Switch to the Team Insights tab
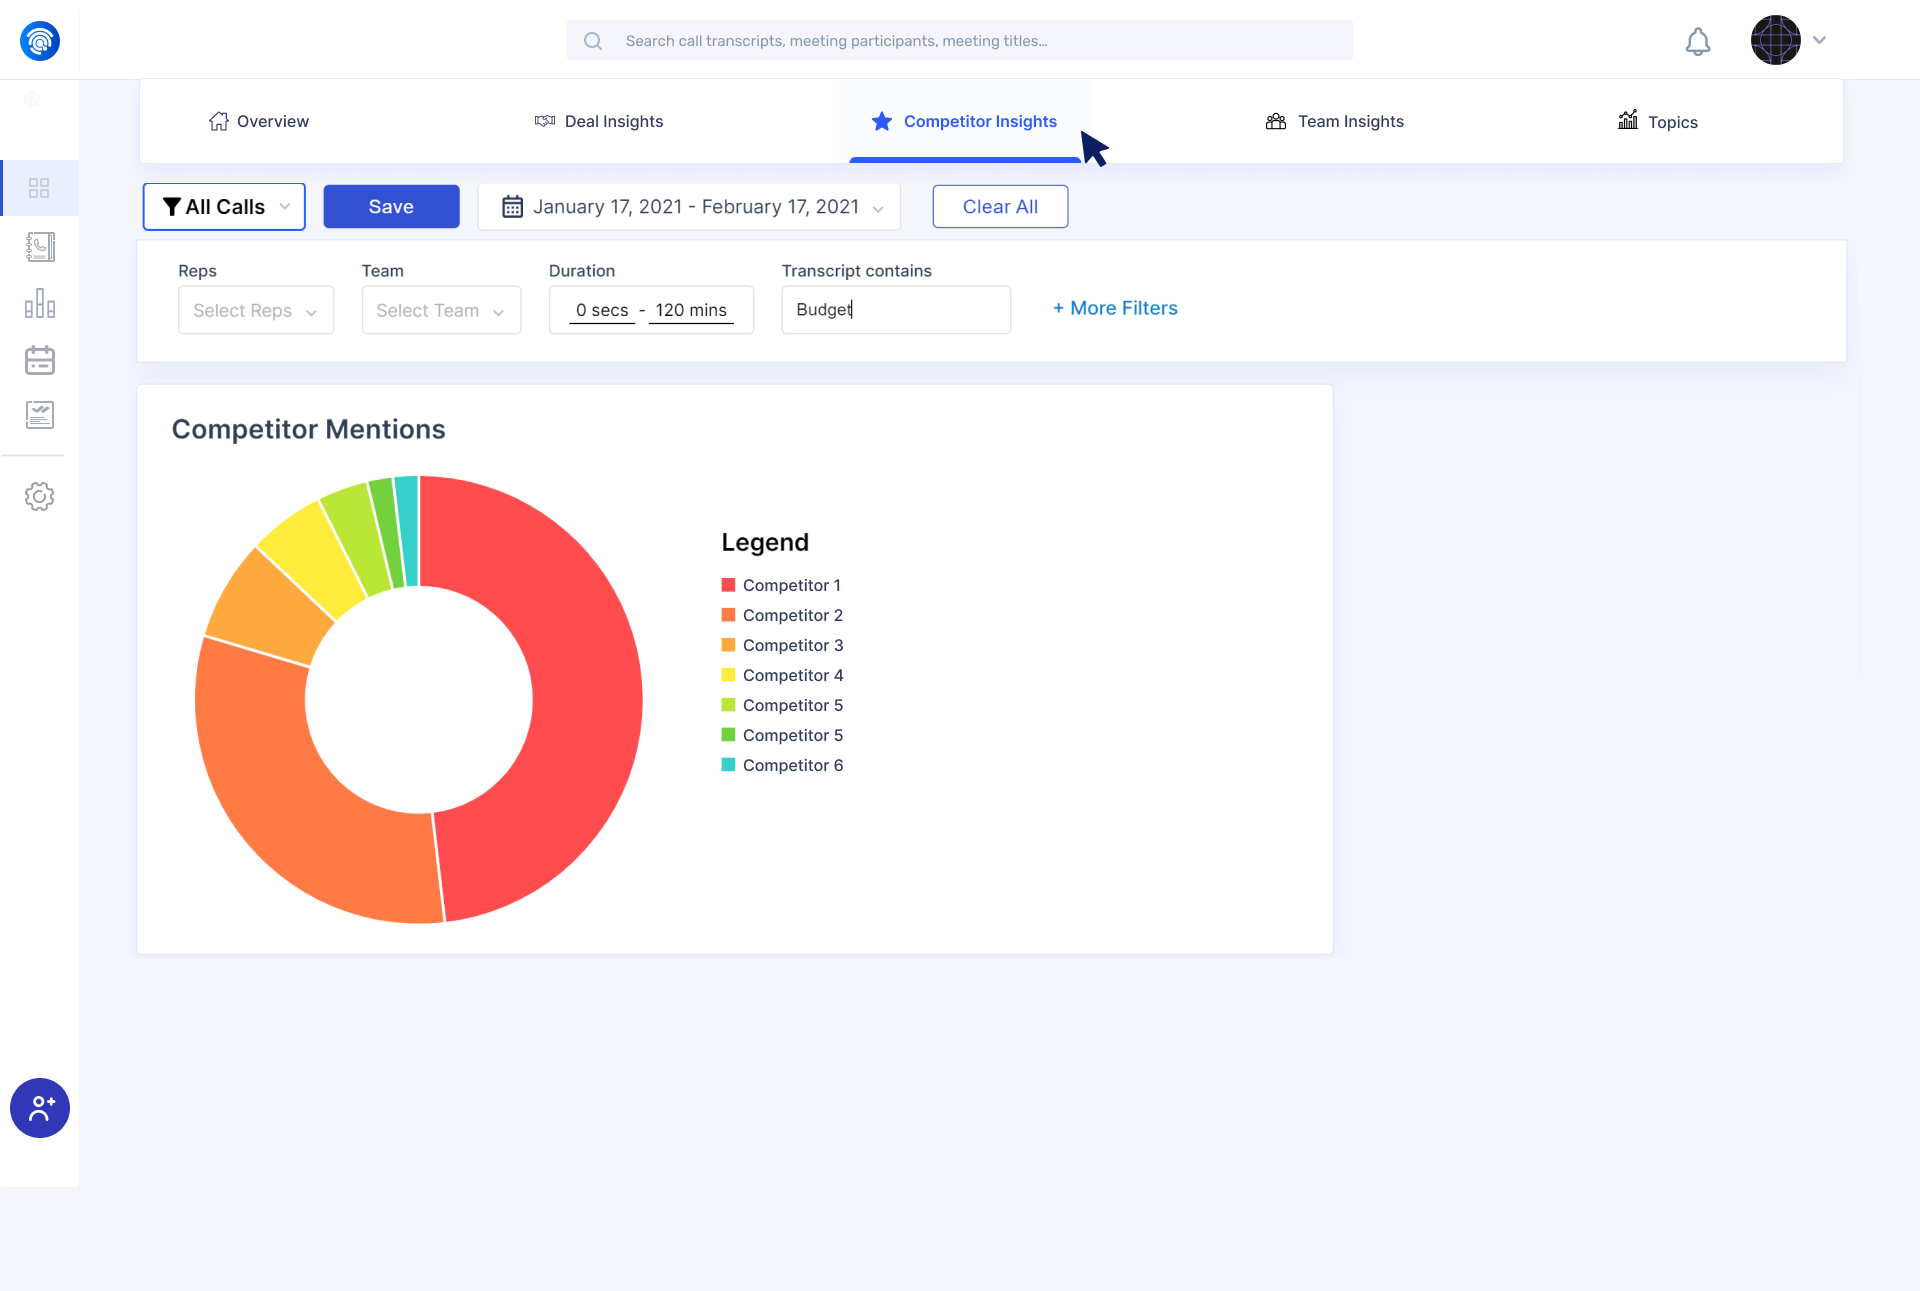Screen dimensions: 1920x1291 (1335, 121)
